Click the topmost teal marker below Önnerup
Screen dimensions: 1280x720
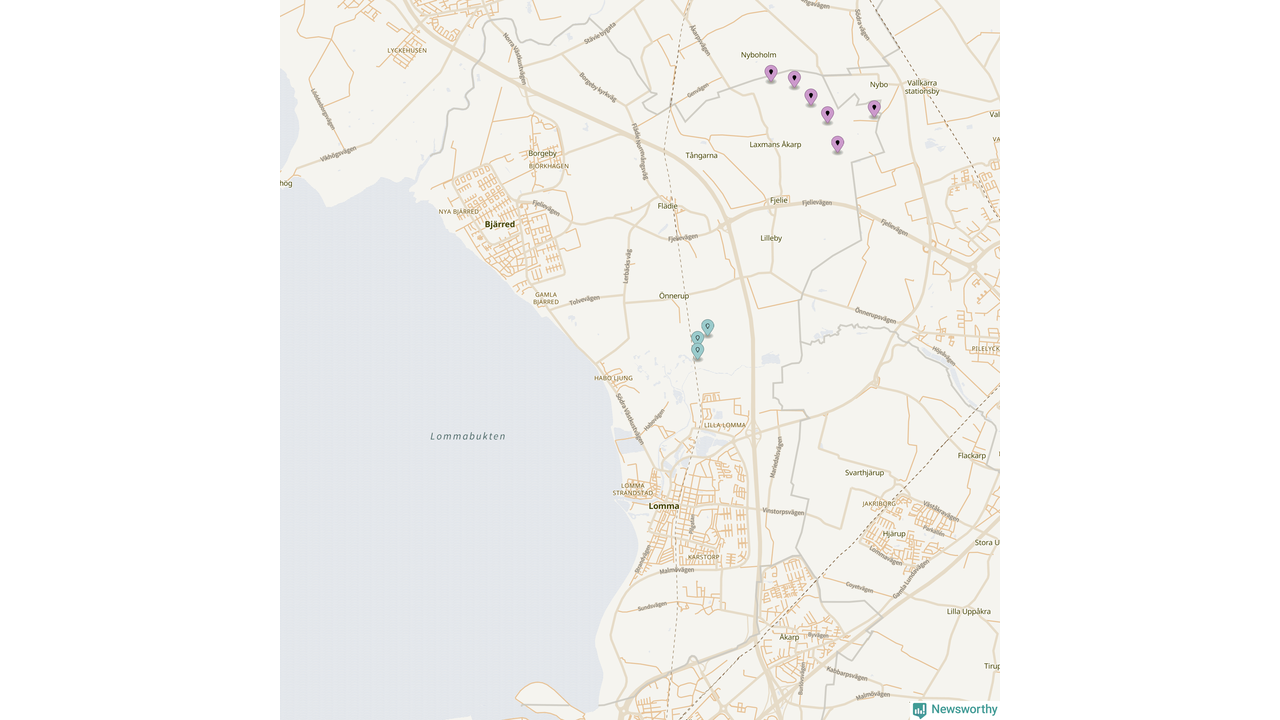[708, 327]
